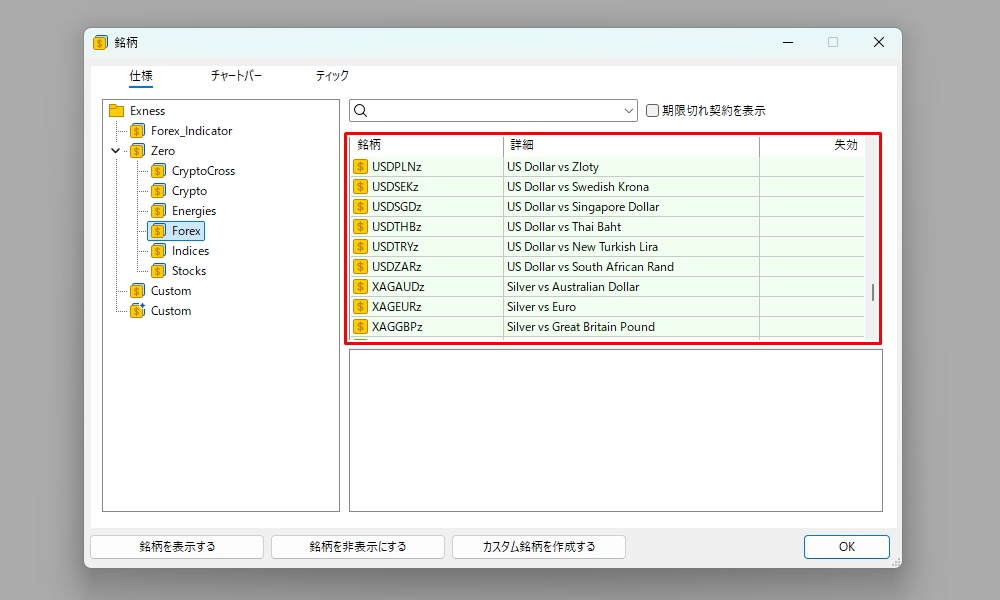Screen dimensions: 1000x600
Task: Click the Energies symbol group icon
Action: click(158, 211)
